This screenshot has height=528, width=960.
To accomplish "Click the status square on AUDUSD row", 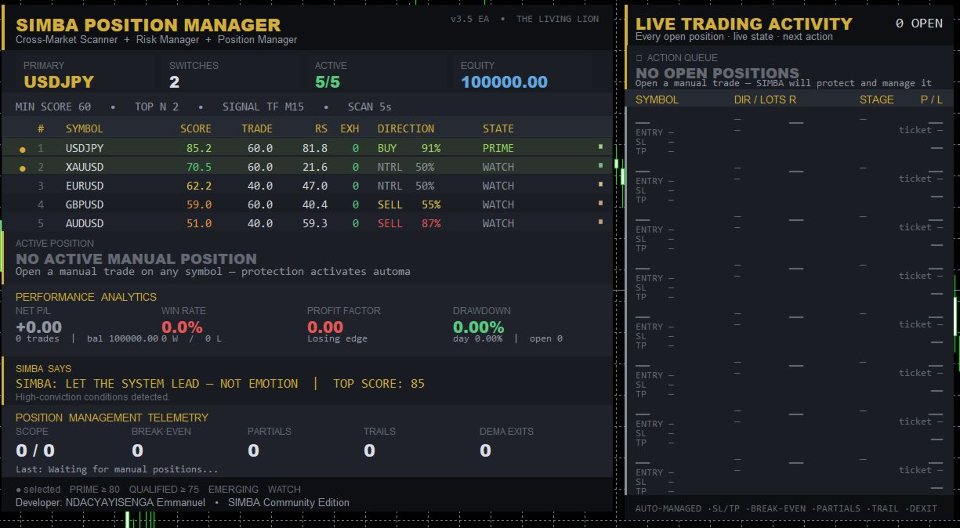I will coord(601,222).
